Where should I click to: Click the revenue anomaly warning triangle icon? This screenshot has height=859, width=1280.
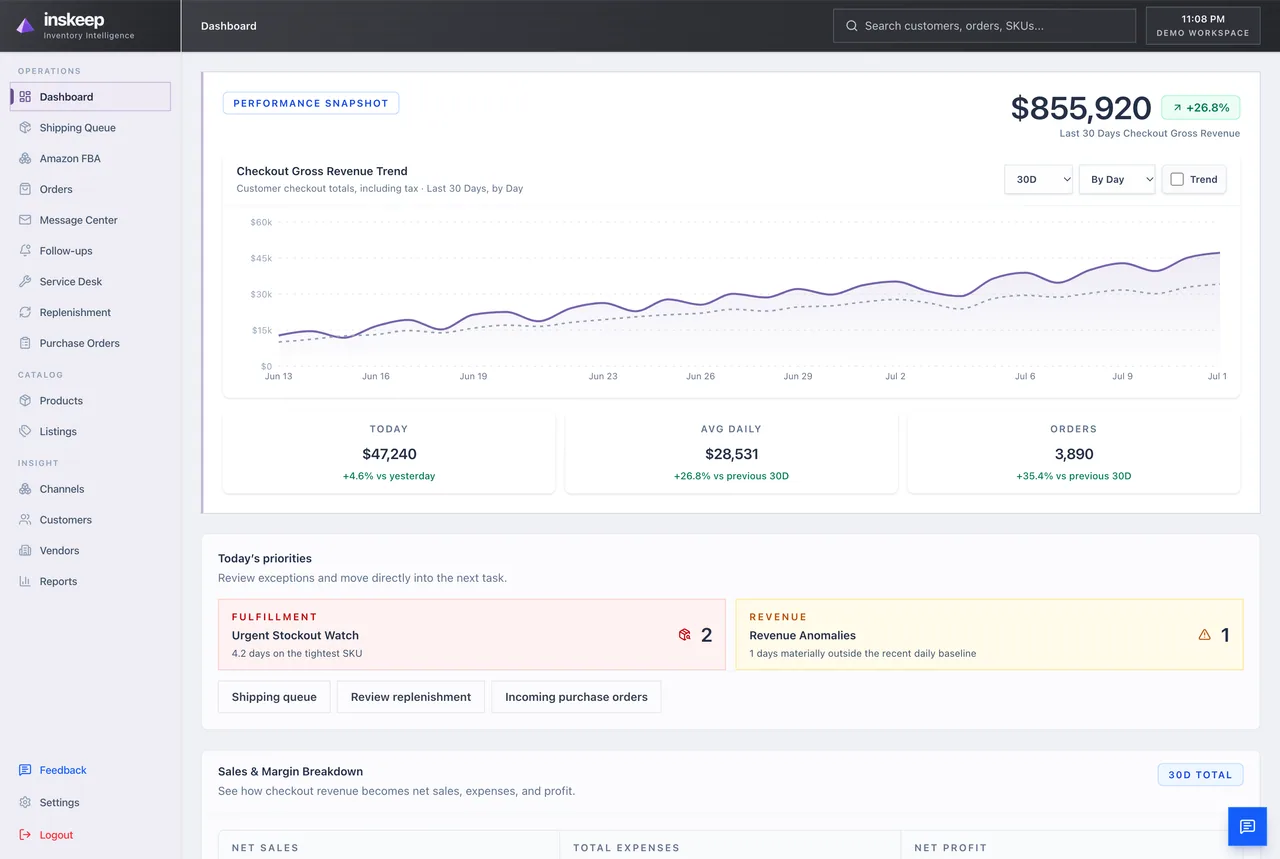tap(1204, 635)
